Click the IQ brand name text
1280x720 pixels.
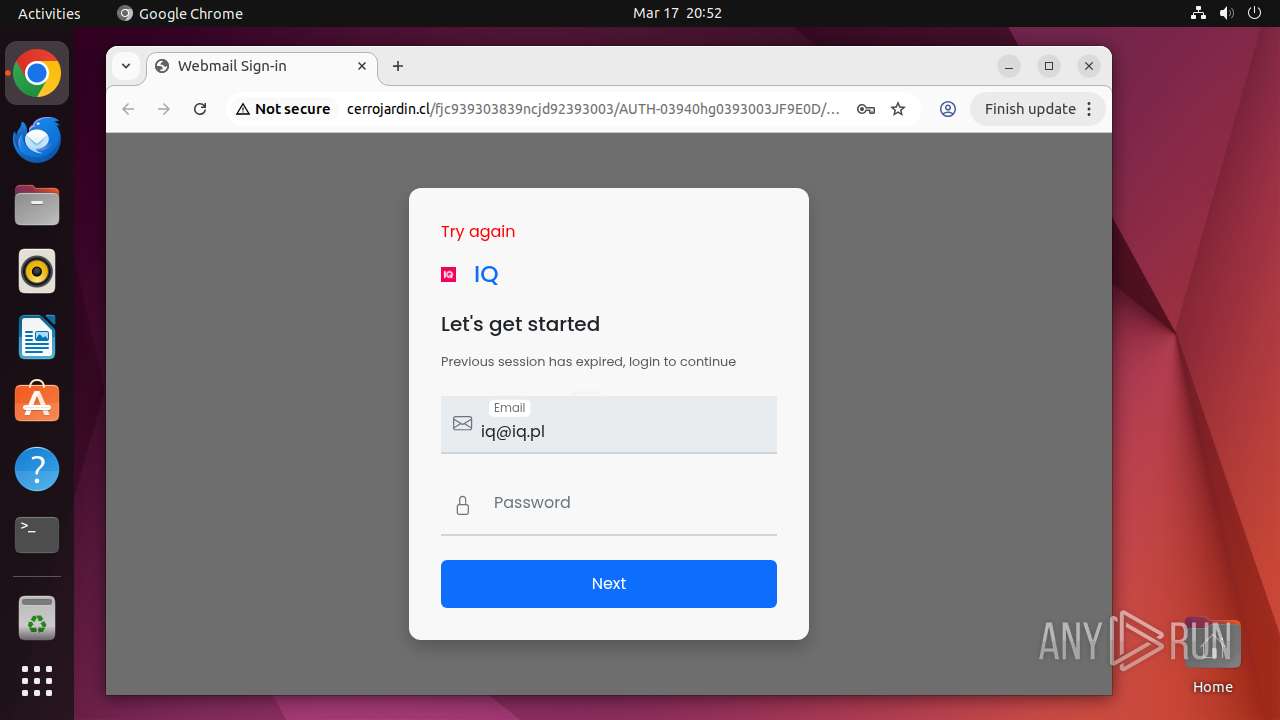[486, 275]
